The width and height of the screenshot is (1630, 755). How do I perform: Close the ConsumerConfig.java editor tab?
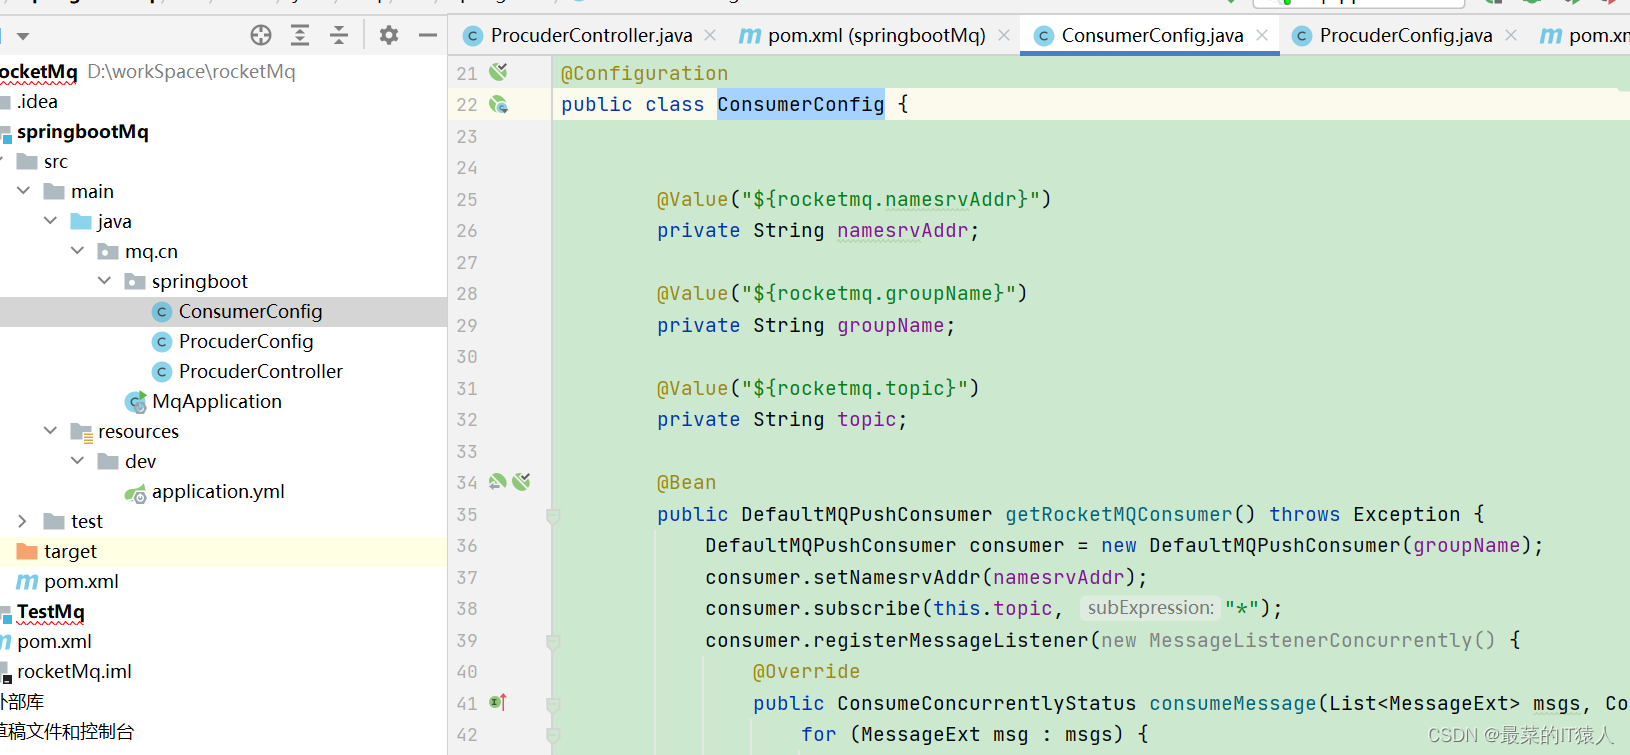pyautogui.click(x=1263, y=35)
